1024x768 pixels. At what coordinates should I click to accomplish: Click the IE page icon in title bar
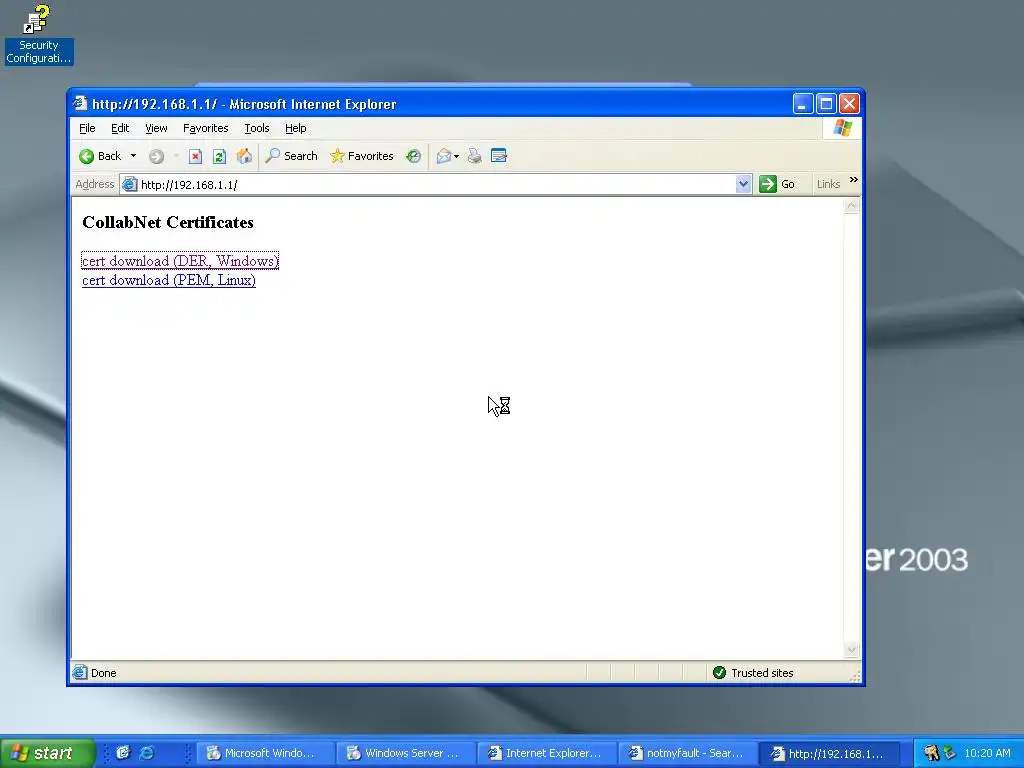80,104
